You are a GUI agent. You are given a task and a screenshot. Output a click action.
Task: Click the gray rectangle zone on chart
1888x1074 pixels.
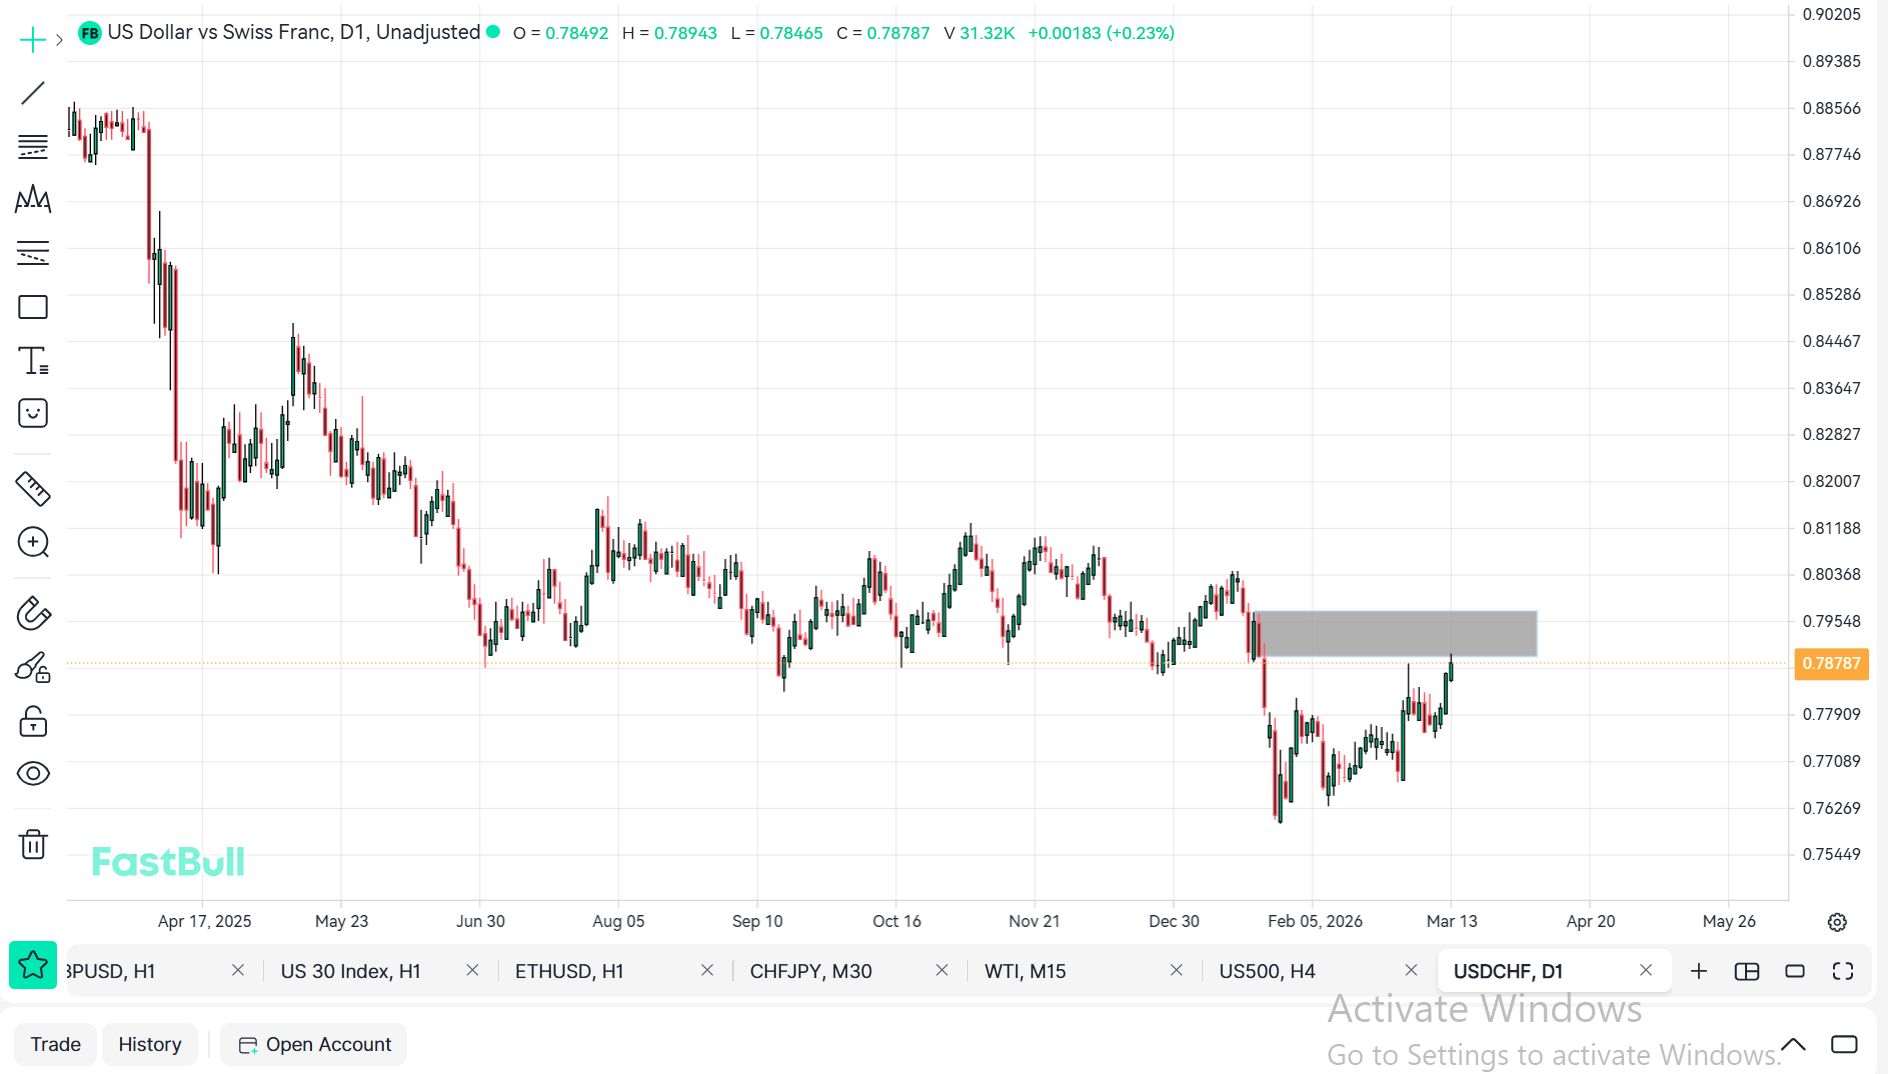tap(1396, 634)
